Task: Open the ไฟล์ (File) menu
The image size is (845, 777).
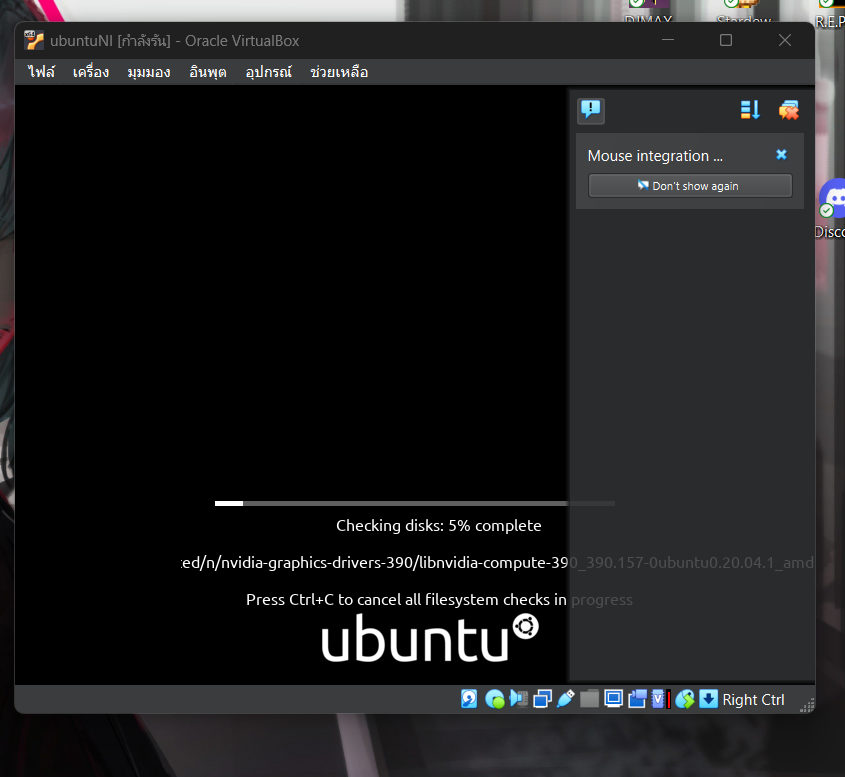Action: [x=41, y=72]
